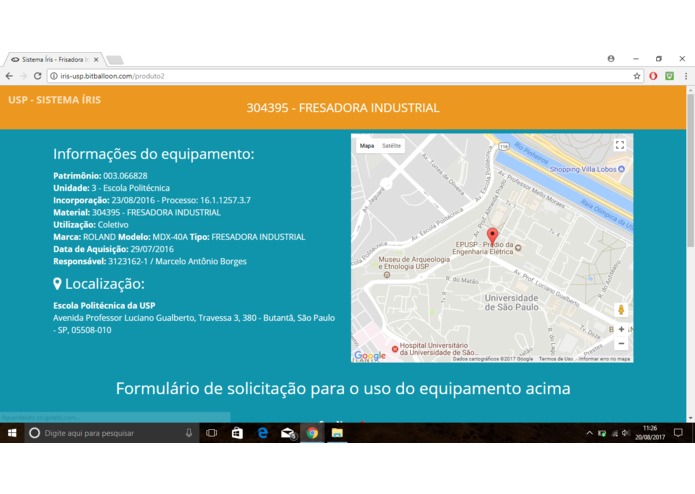Click Shopping Villa Lobos map marker
695x494 pixels.
[x=621, y=169]
